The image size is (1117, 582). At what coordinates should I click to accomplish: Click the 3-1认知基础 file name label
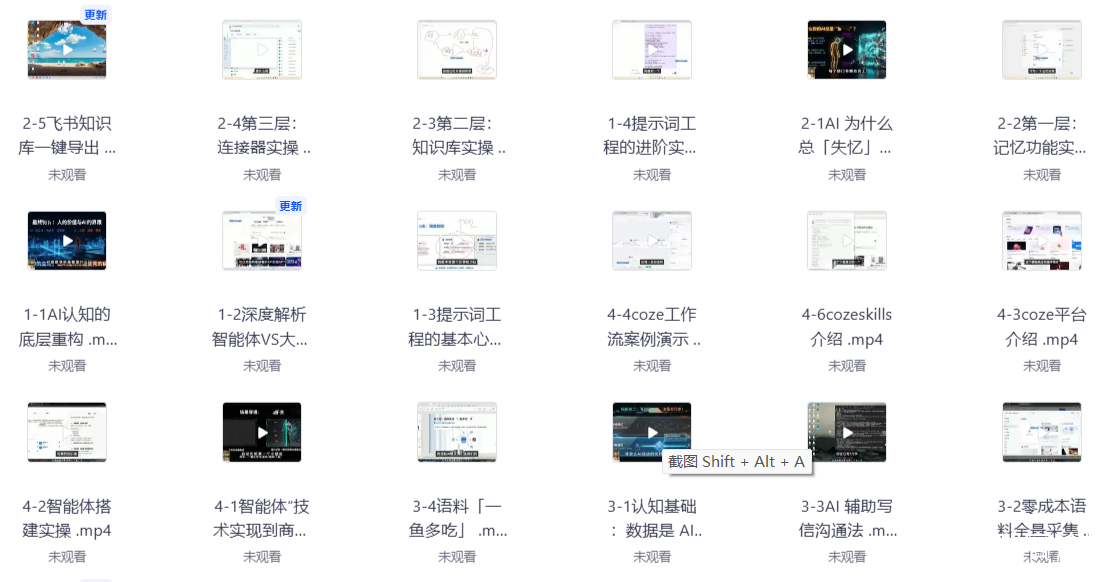[652, 518]
